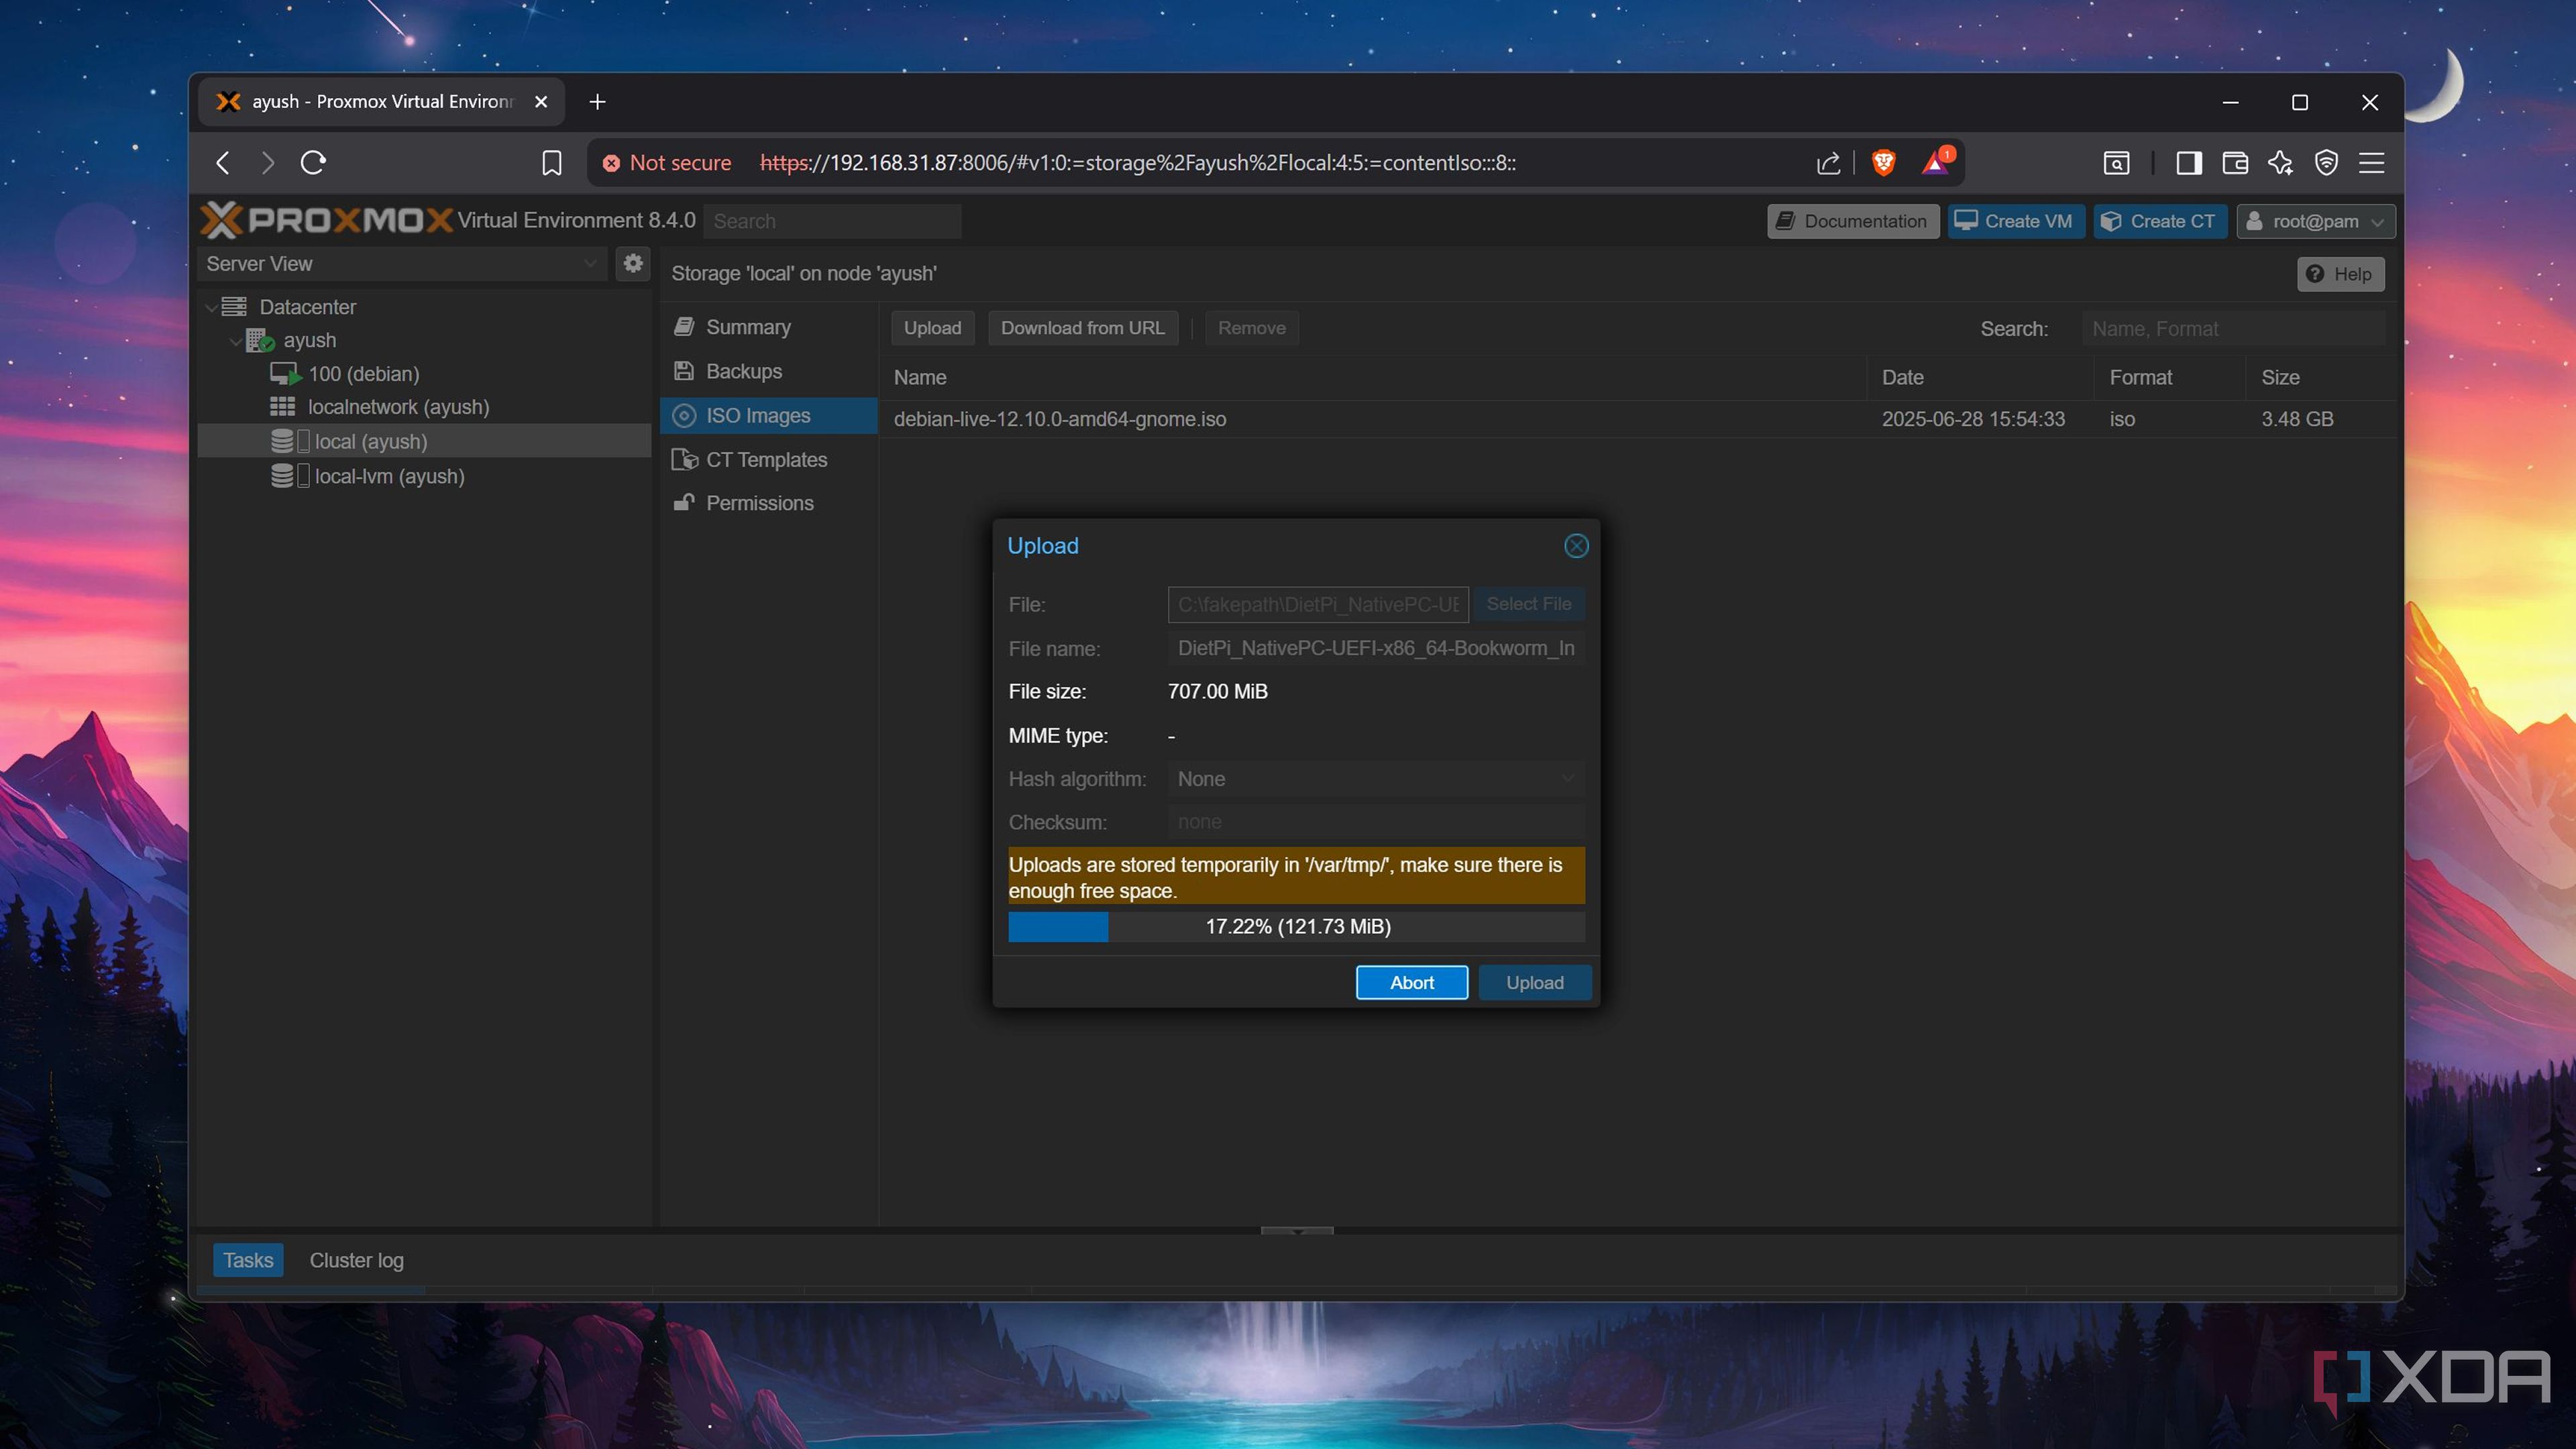Switch to the Tasks tab
The image size is (2576, 1449).
coord(248,1260)
